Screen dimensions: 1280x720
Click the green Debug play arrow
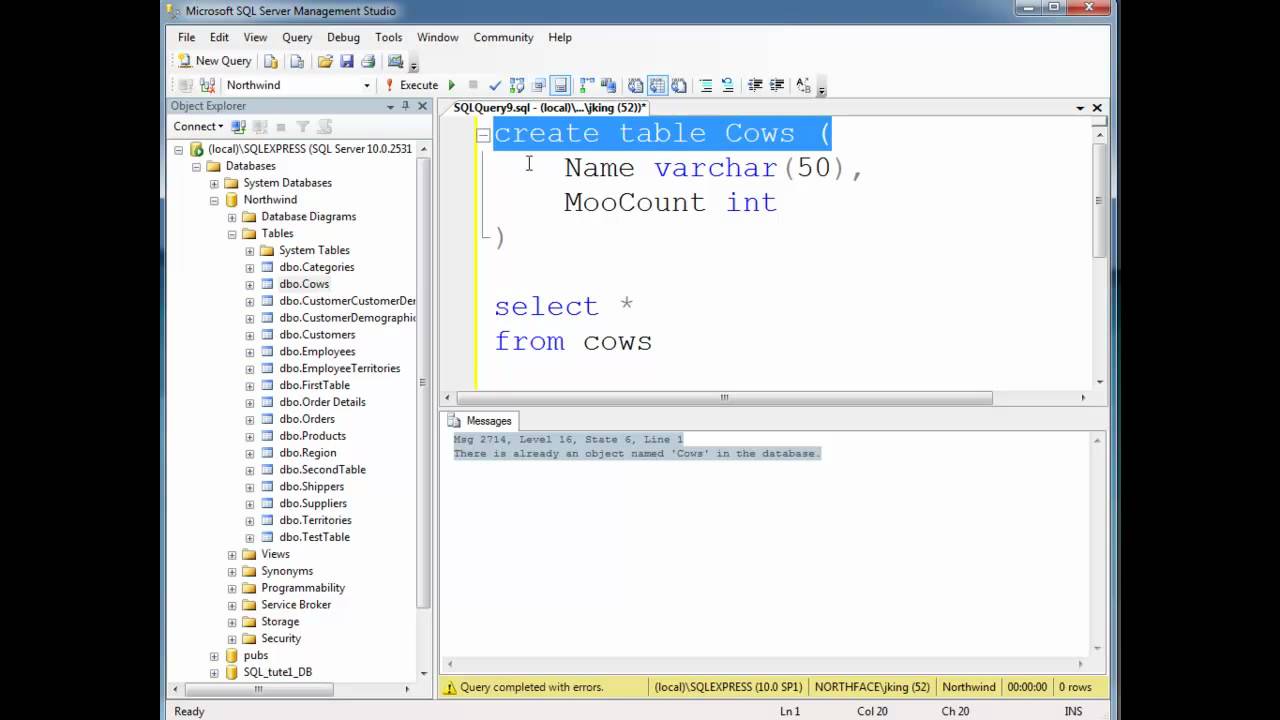[452, 85]
